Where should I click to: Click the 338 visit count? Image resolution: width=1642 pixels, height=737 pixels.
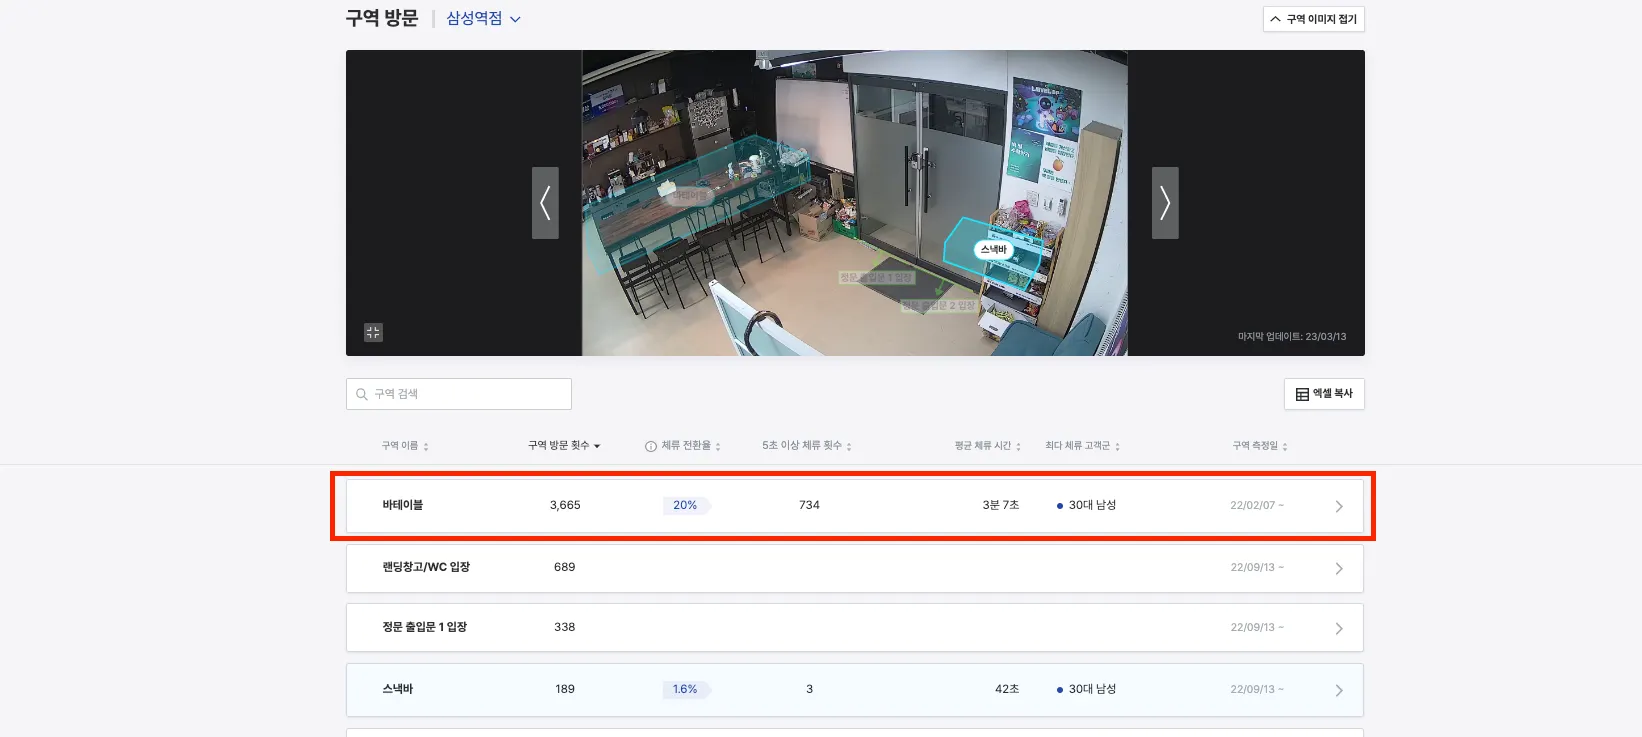565,627
